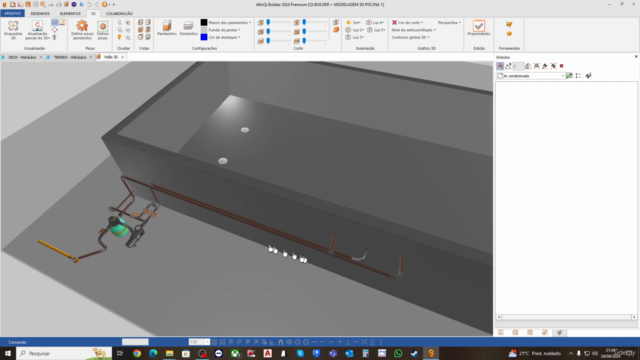Toggle the Luz 2 light

[354, 30]
